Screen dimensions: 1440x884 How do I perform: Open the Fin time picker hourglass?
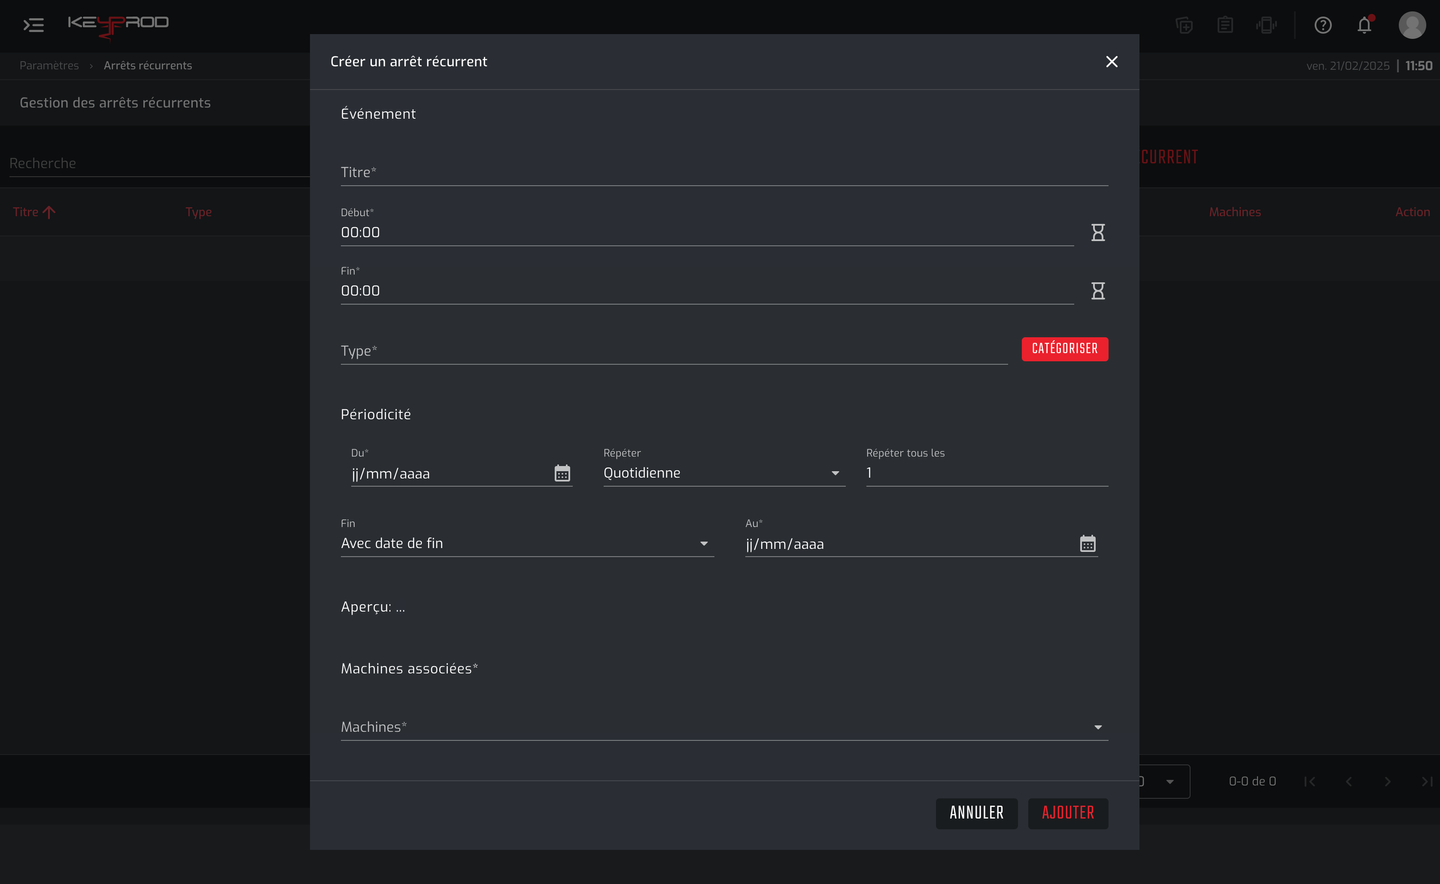[1098, 291]
